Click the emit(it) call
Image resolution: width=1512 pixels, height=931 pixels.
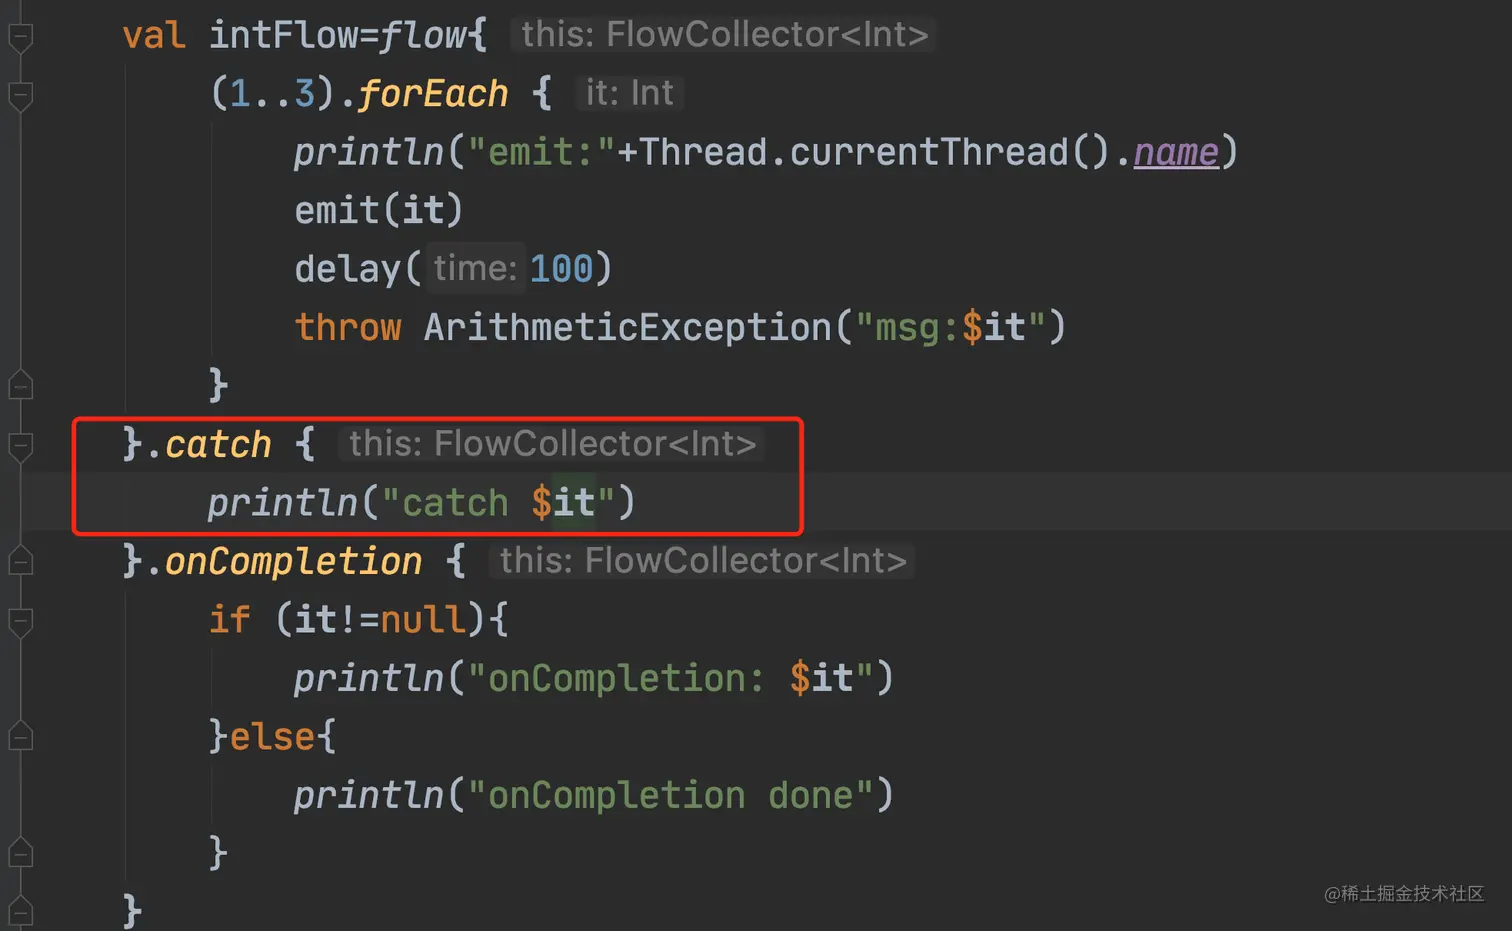(378, 210)
